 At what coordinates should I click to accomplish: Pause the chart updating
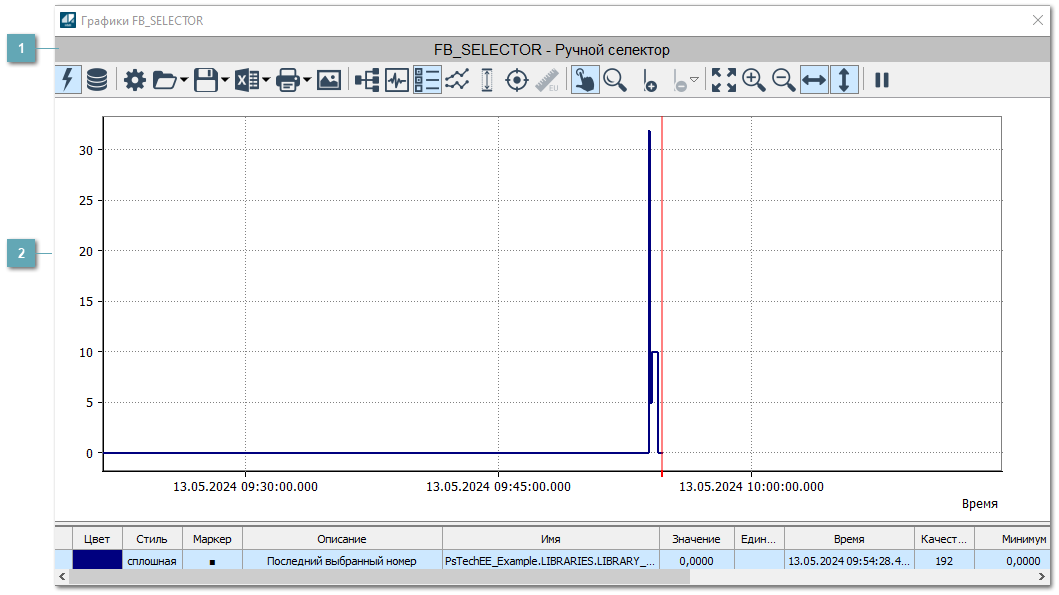coord(881,81)
